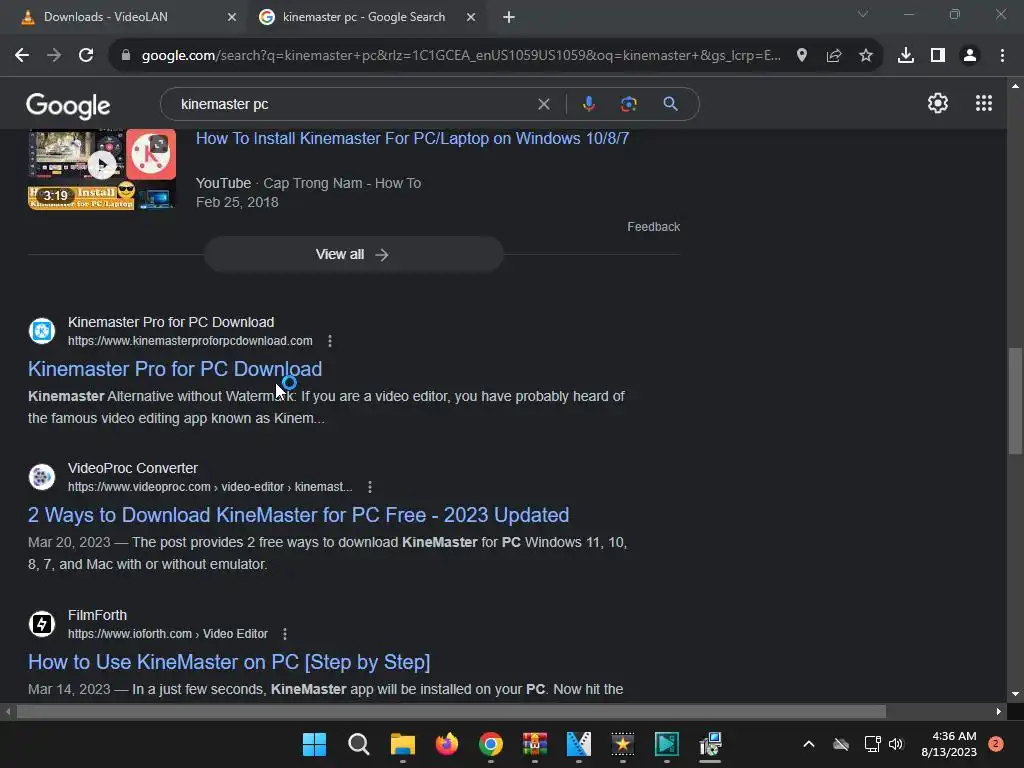
Task: Open Chrome downloads tray
Action: click(x=906, y=56)
